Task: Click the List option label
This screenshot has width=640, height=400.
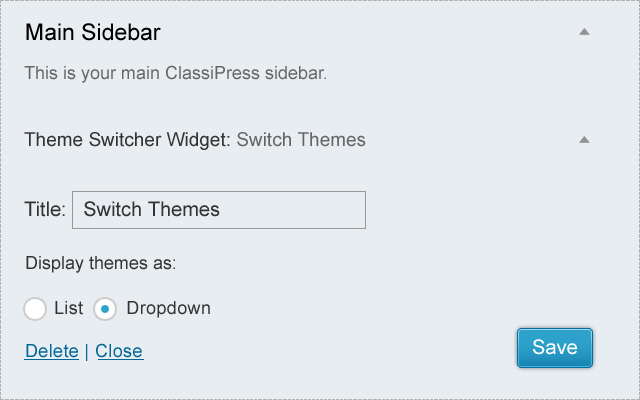Action: click(69, 308)
